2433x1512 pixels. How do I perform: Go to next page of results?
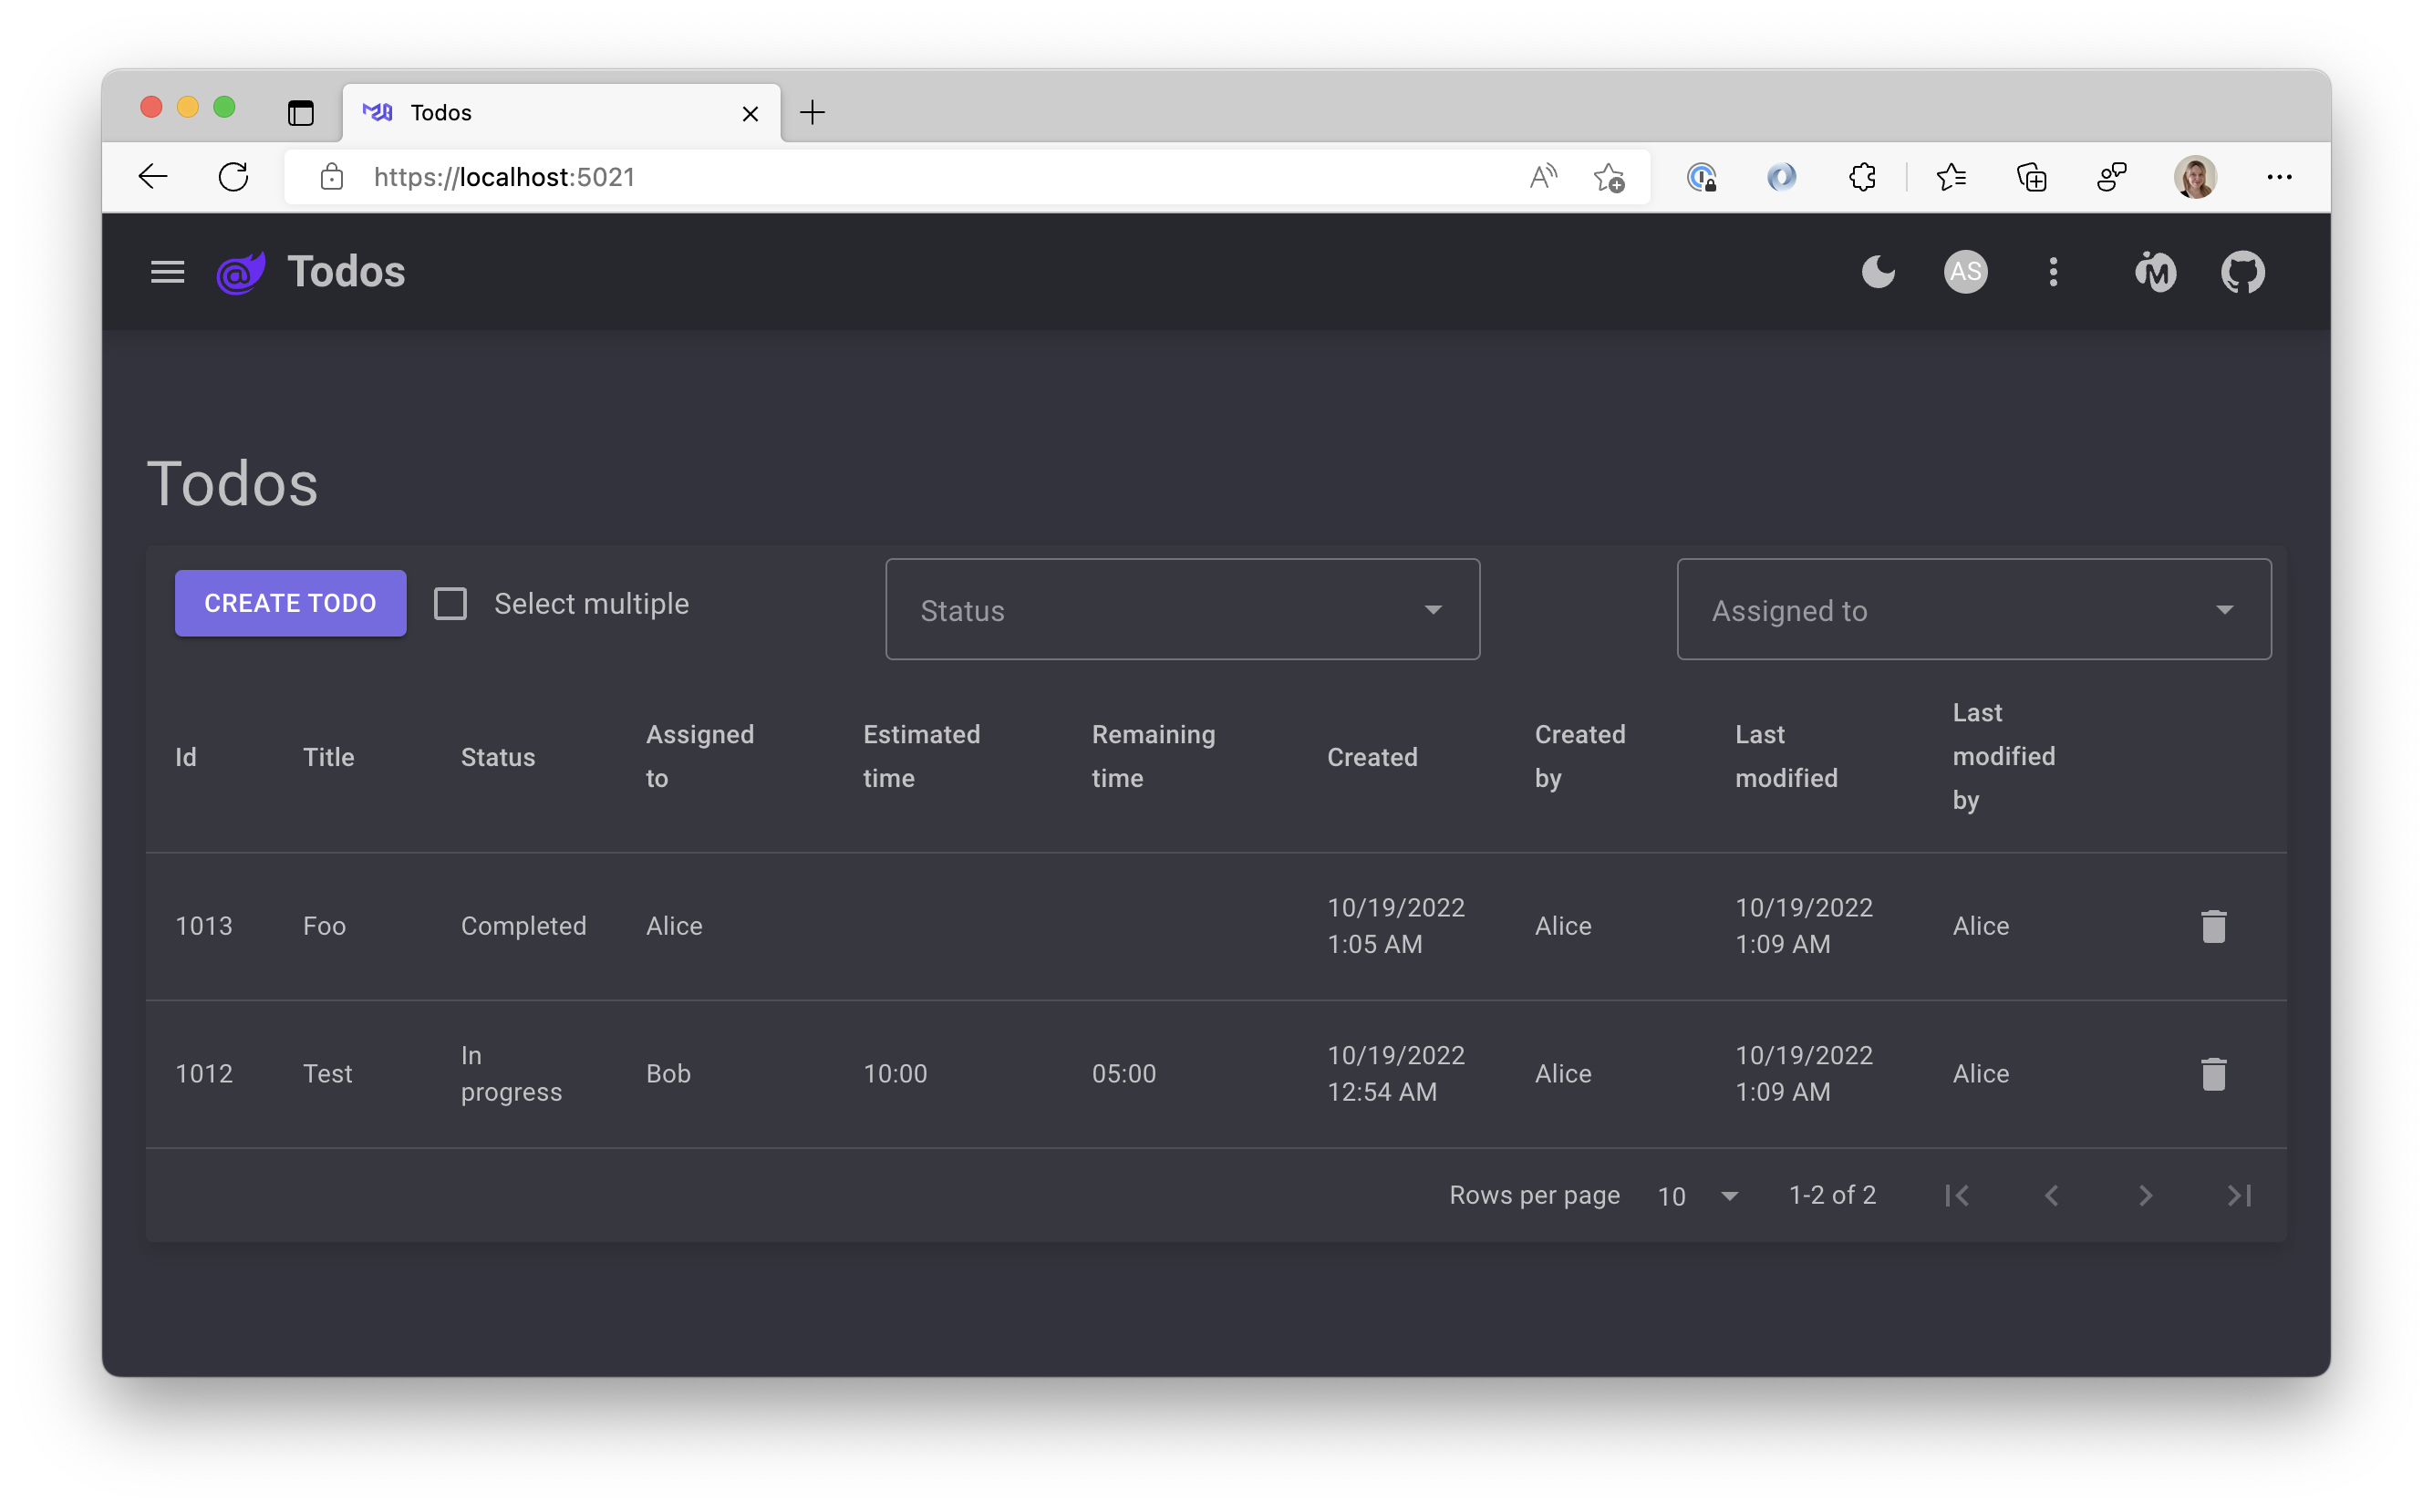(x=2144, y=1195)
